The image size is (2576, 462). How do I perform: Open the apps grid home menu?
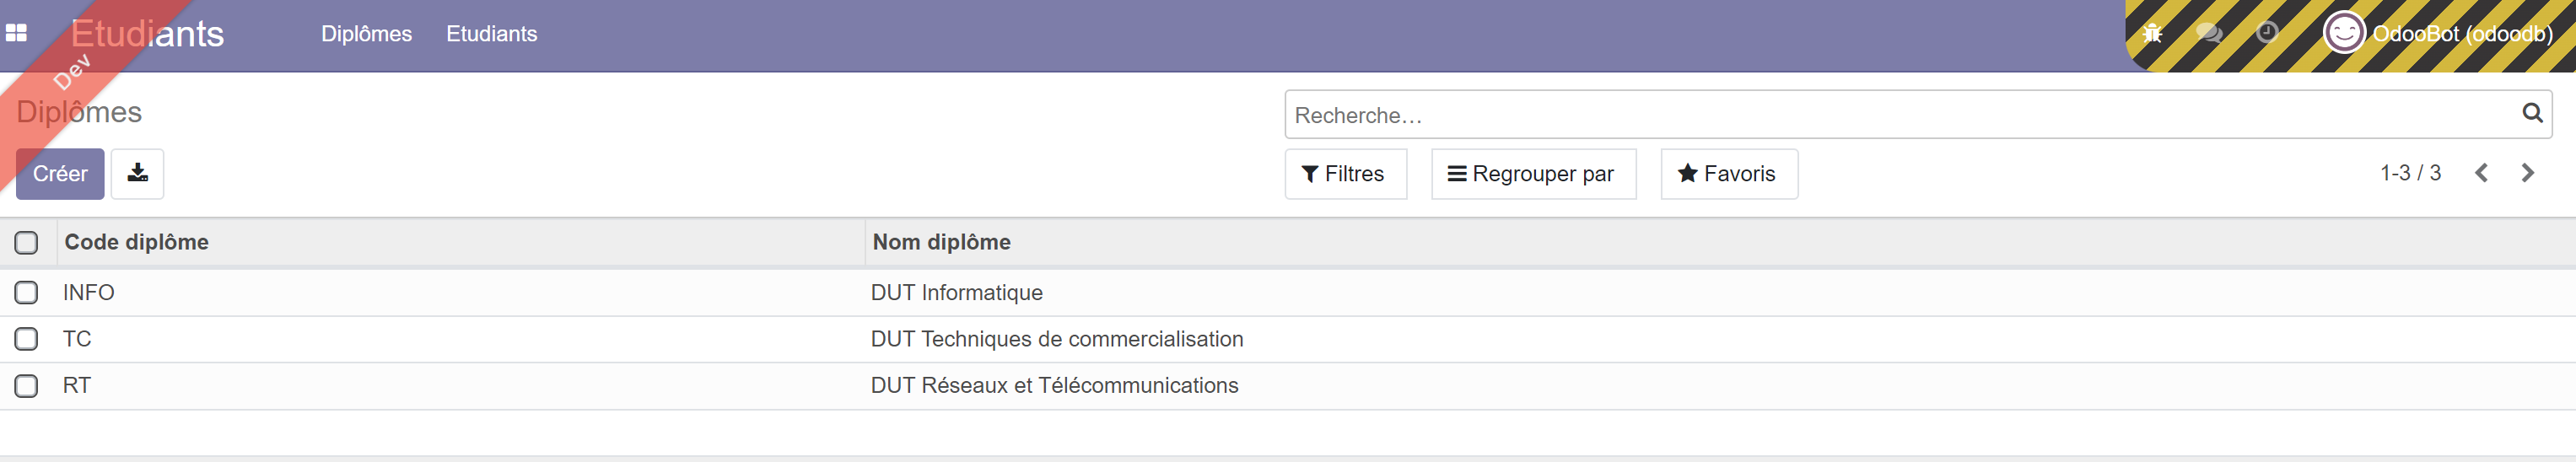click(x=16, y=33)
